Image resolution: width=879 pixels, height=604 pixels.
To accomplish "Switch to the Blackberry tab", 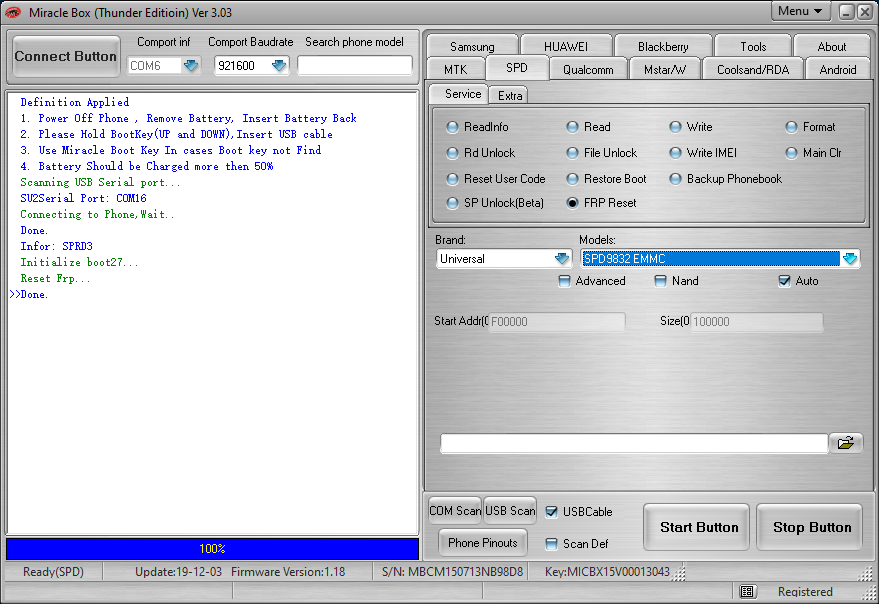I will [x=663, y=47].
